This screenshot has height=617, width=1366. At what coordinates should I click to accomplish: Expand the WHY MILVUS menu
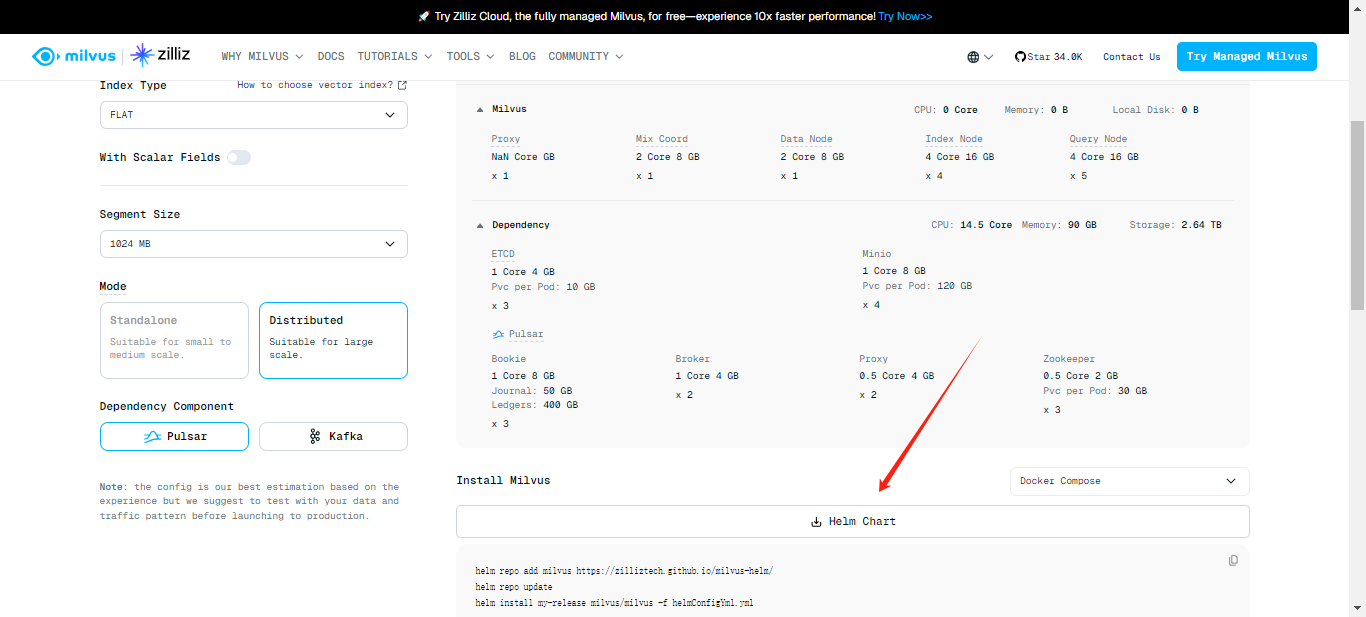click(x=262, y=57)
